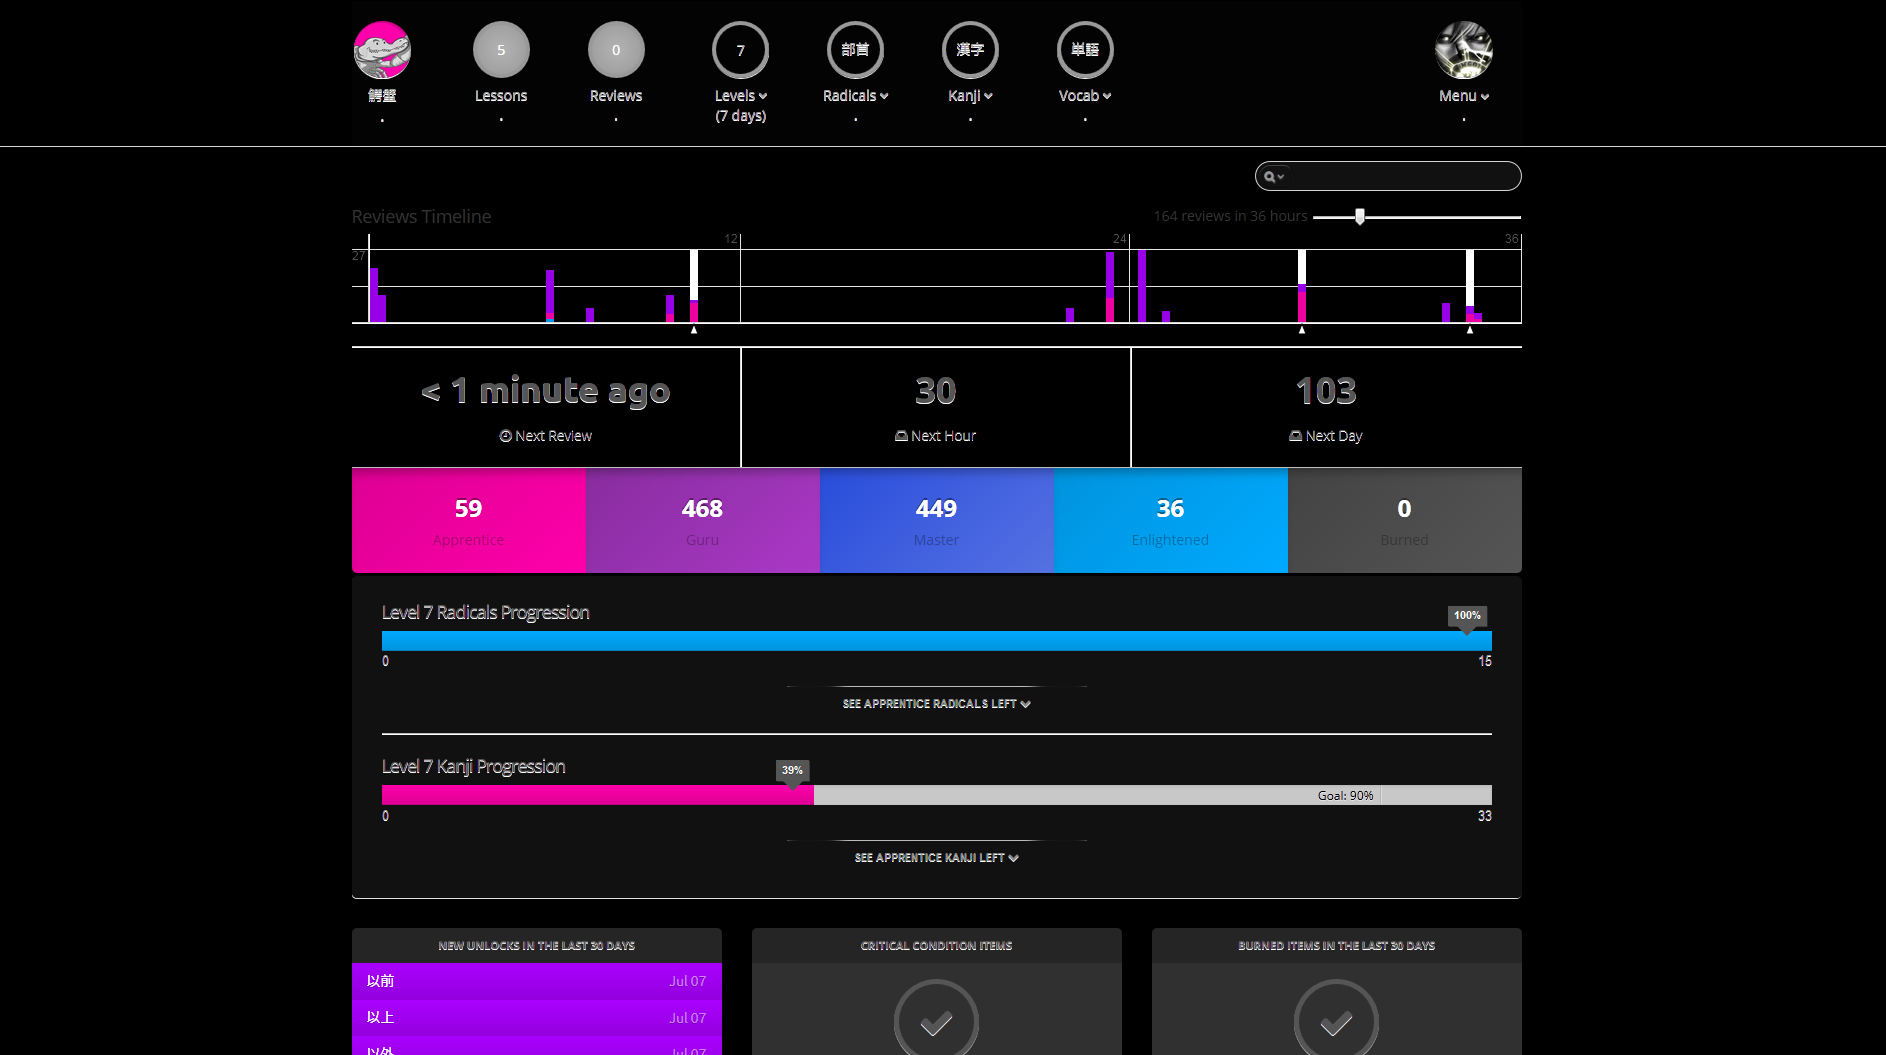Click the Vocab 単語 icon

click(1084, 49)
